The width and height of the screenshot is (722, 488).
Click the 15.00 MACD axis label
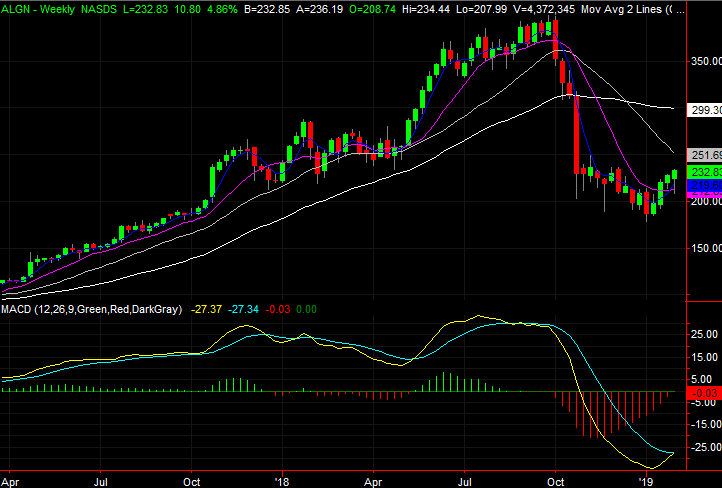click(705, 357)
